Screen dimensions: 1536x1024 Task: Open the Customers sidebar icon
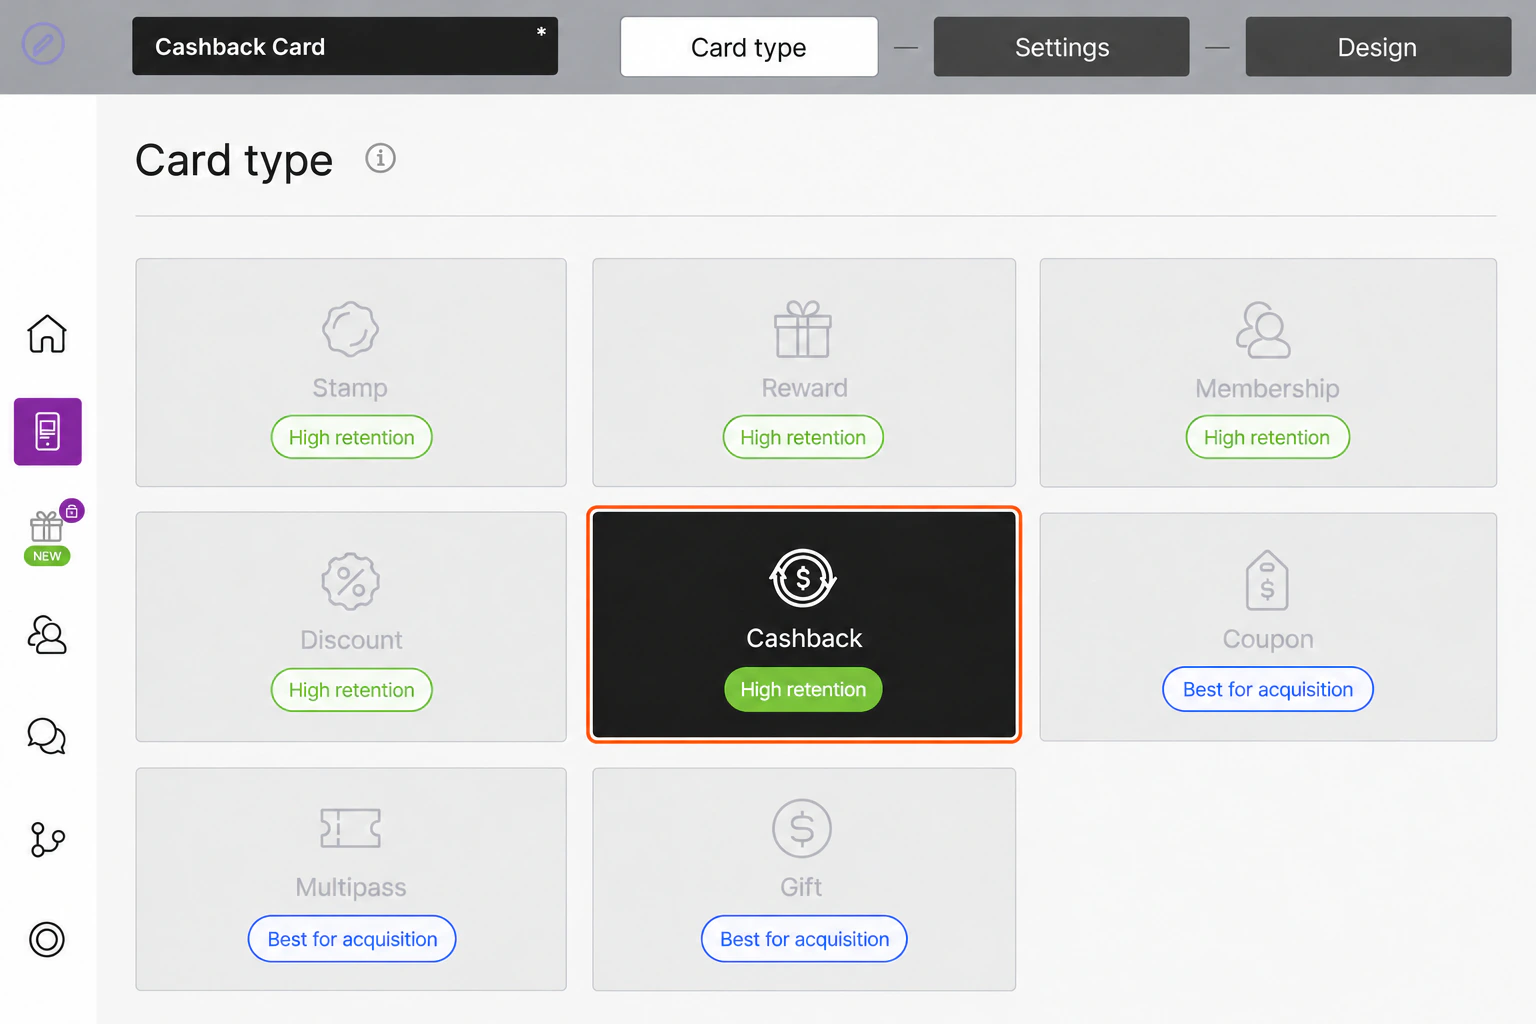tap(47, 635)
